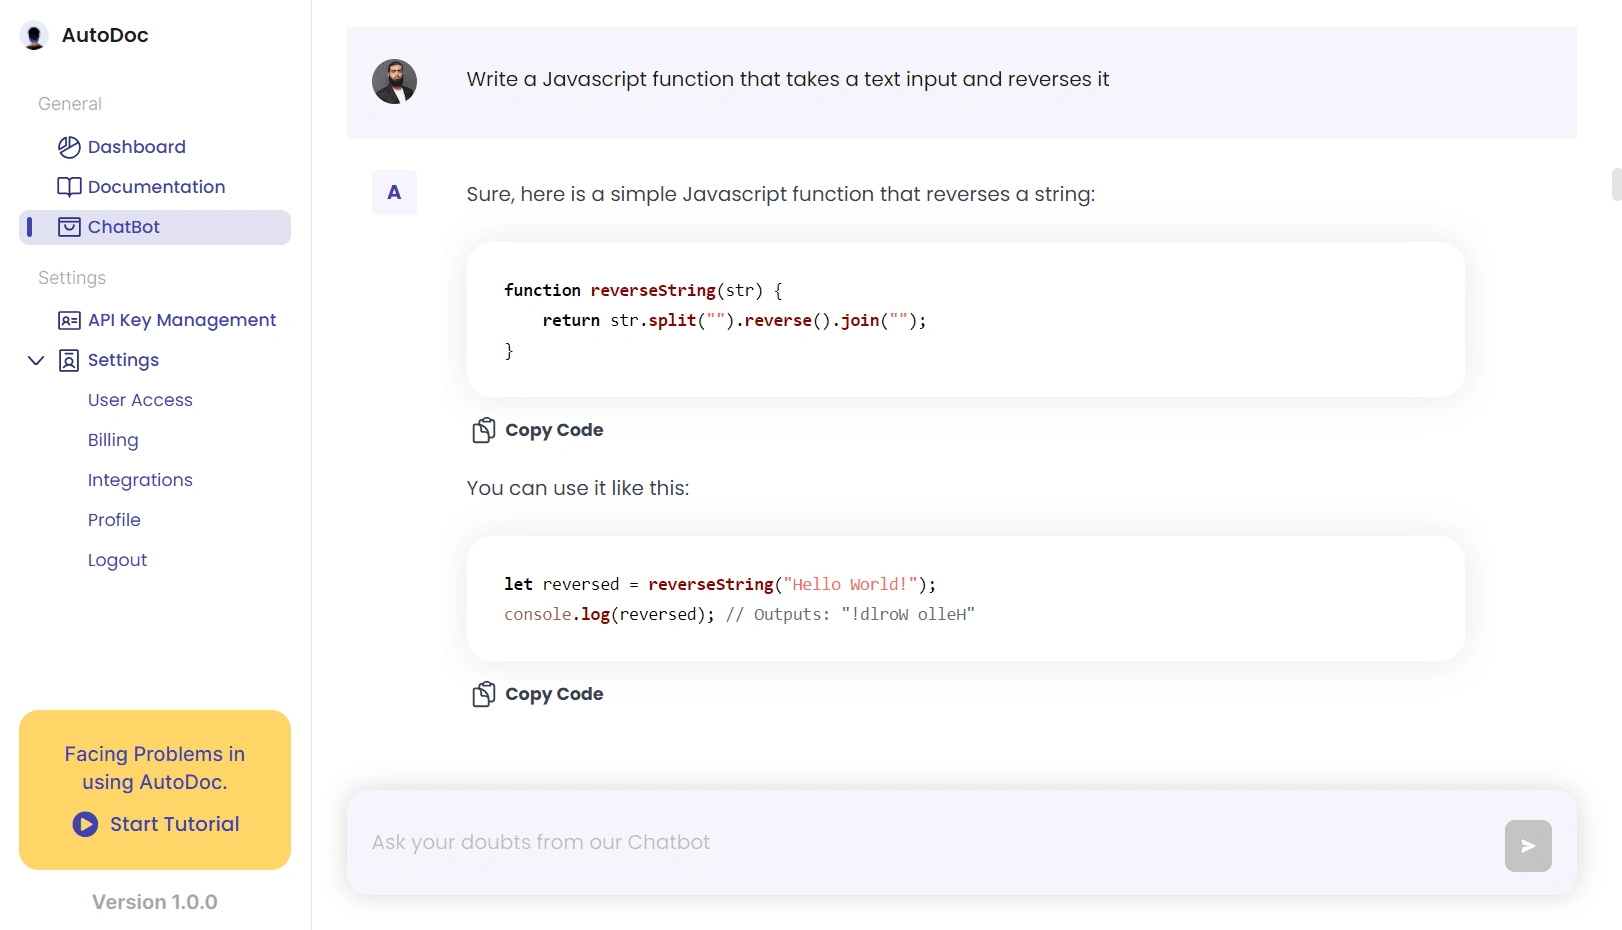Click the Start Tutorial link

click(x=174, y=824)
